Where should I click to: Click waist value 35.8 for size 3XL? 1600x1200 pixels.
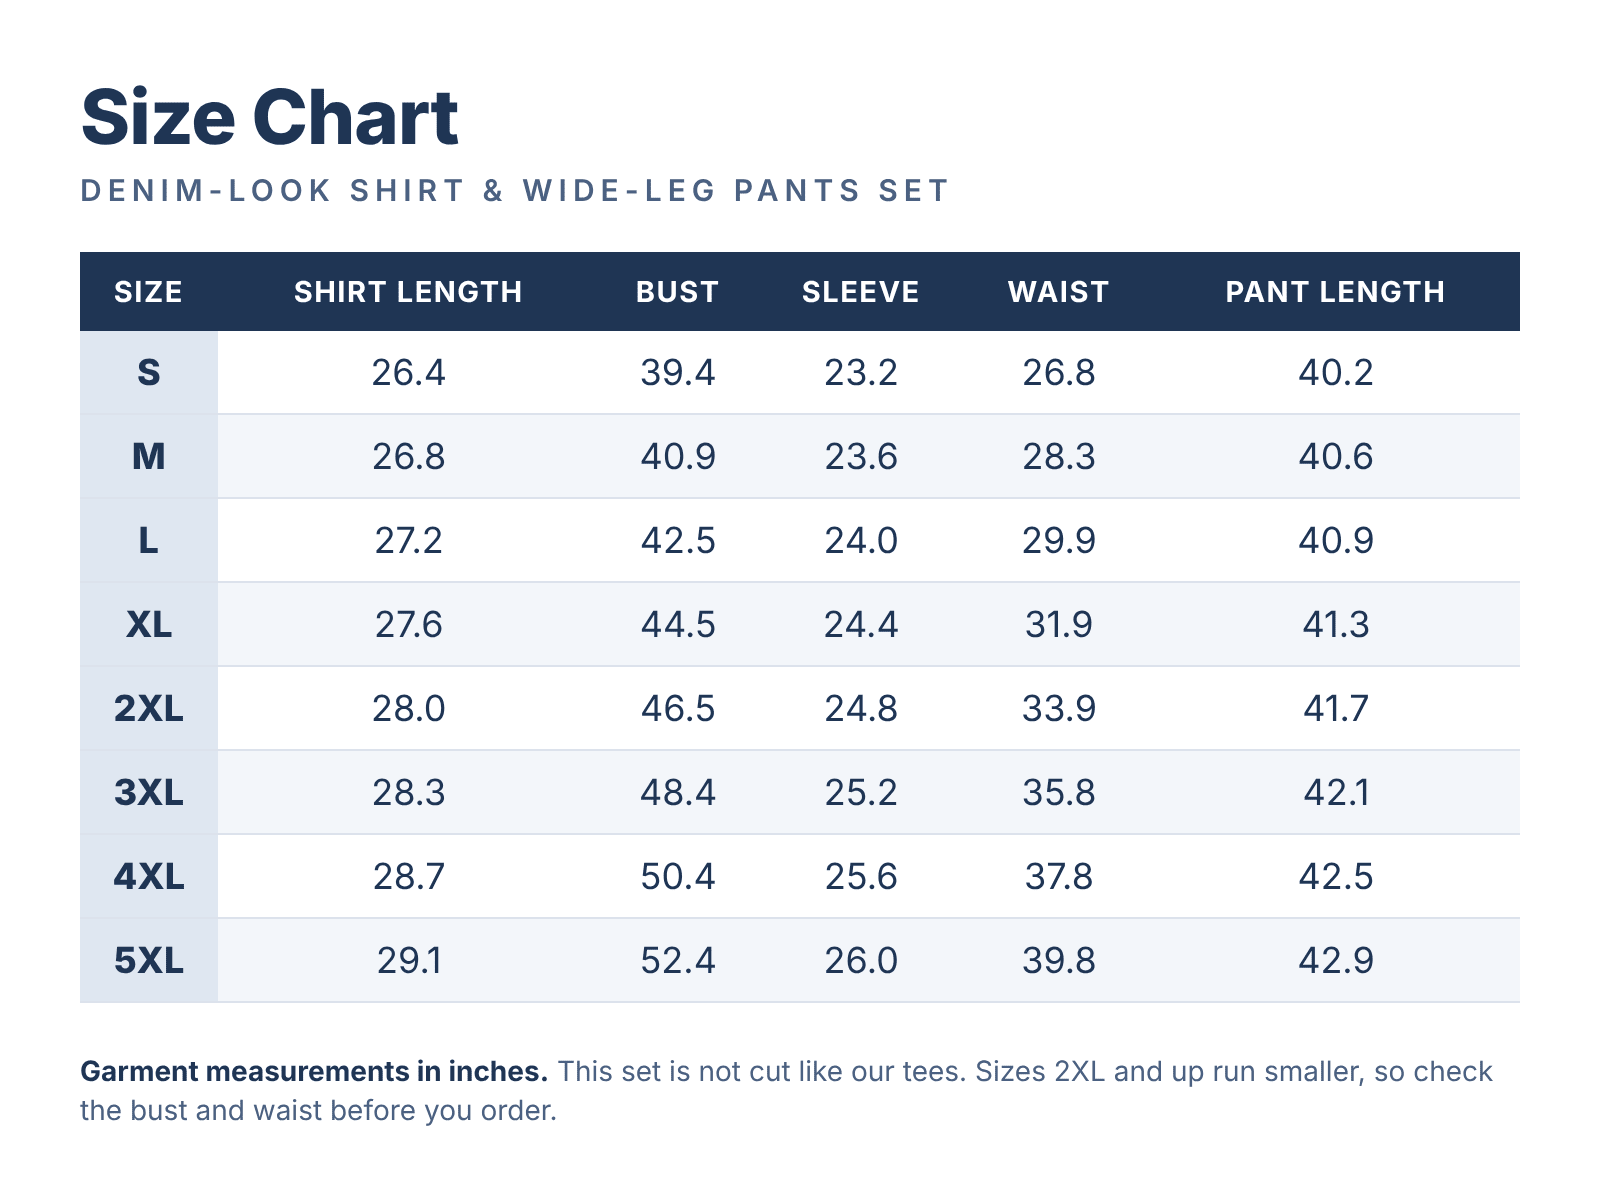[1059, 793]
